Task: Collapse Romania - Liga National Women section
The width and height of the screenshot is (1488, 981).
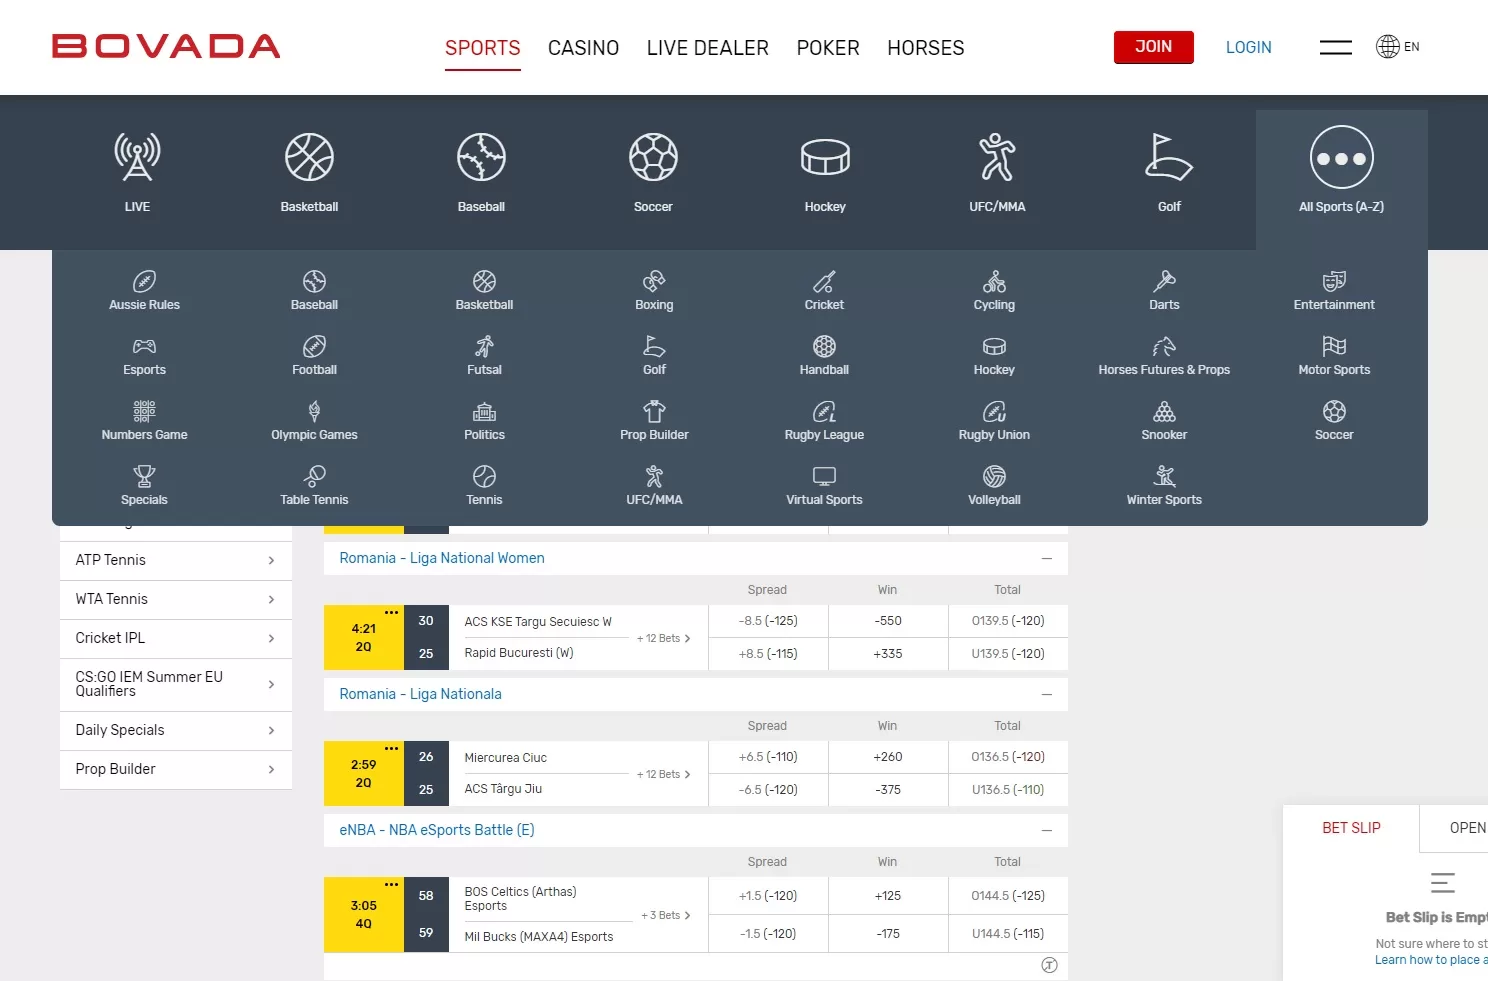Action: (x=1047, y=558)
